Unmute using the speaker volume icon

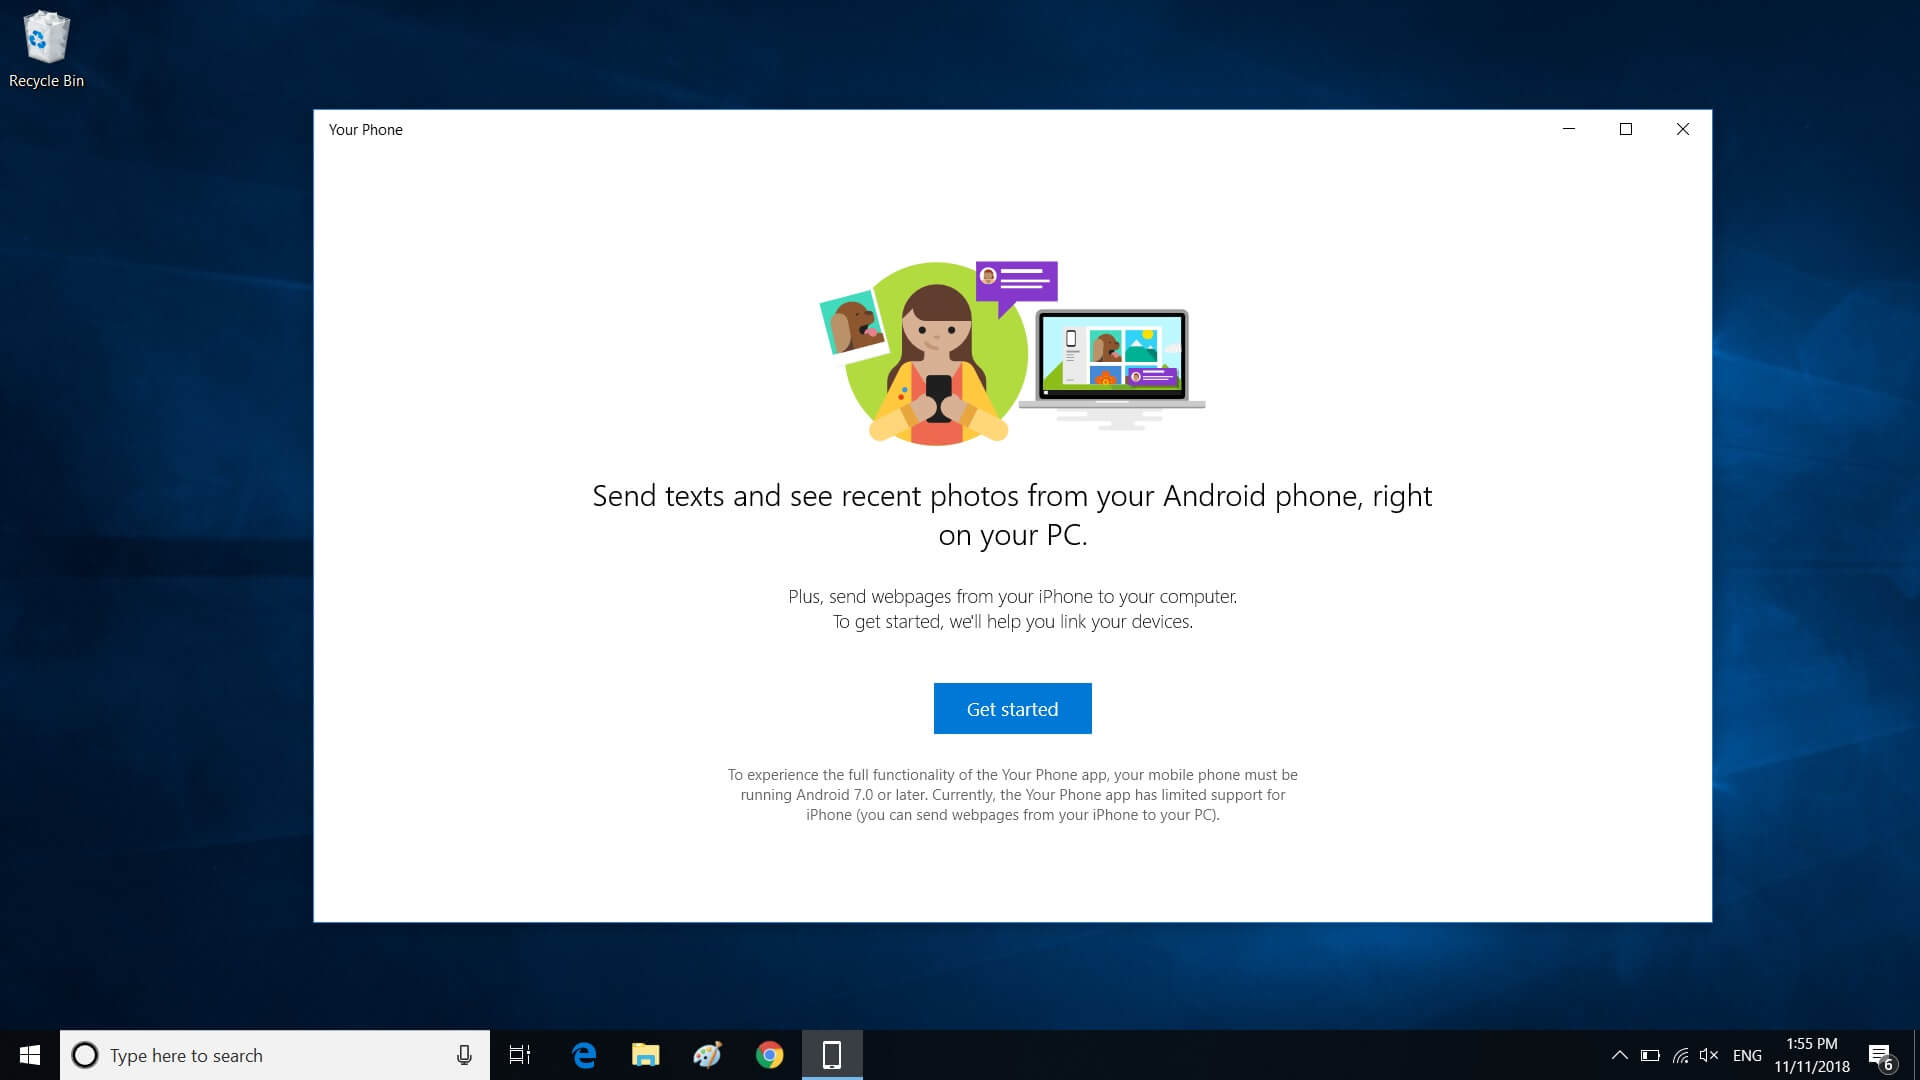click(x=1709, y=1055)
